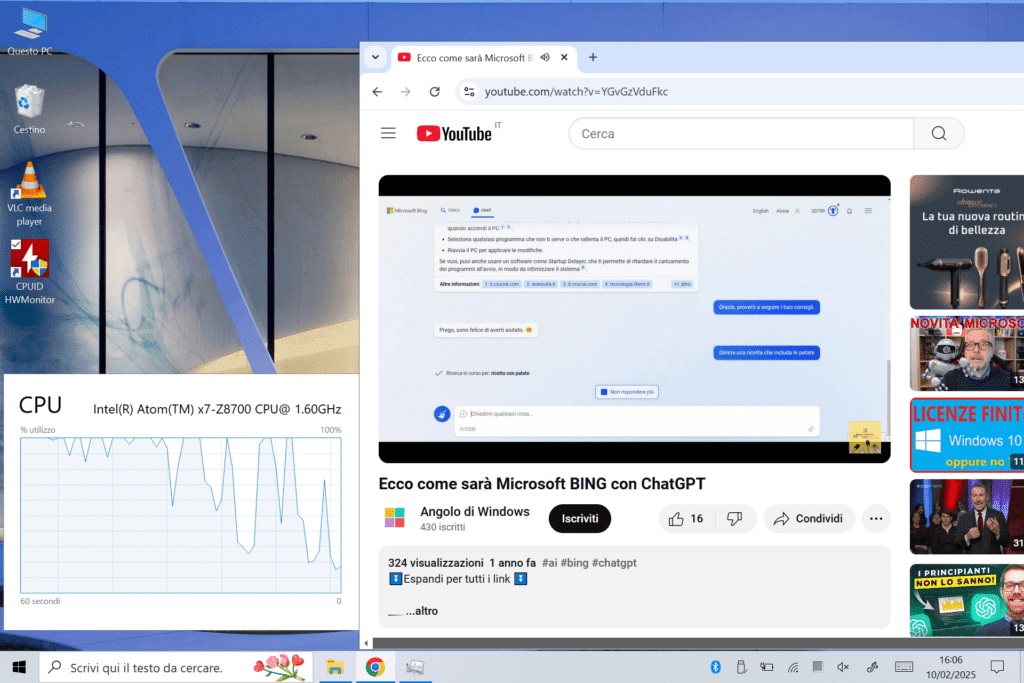Open File Explorer from the taskbar
The image size is (1024, 683).
335,667
